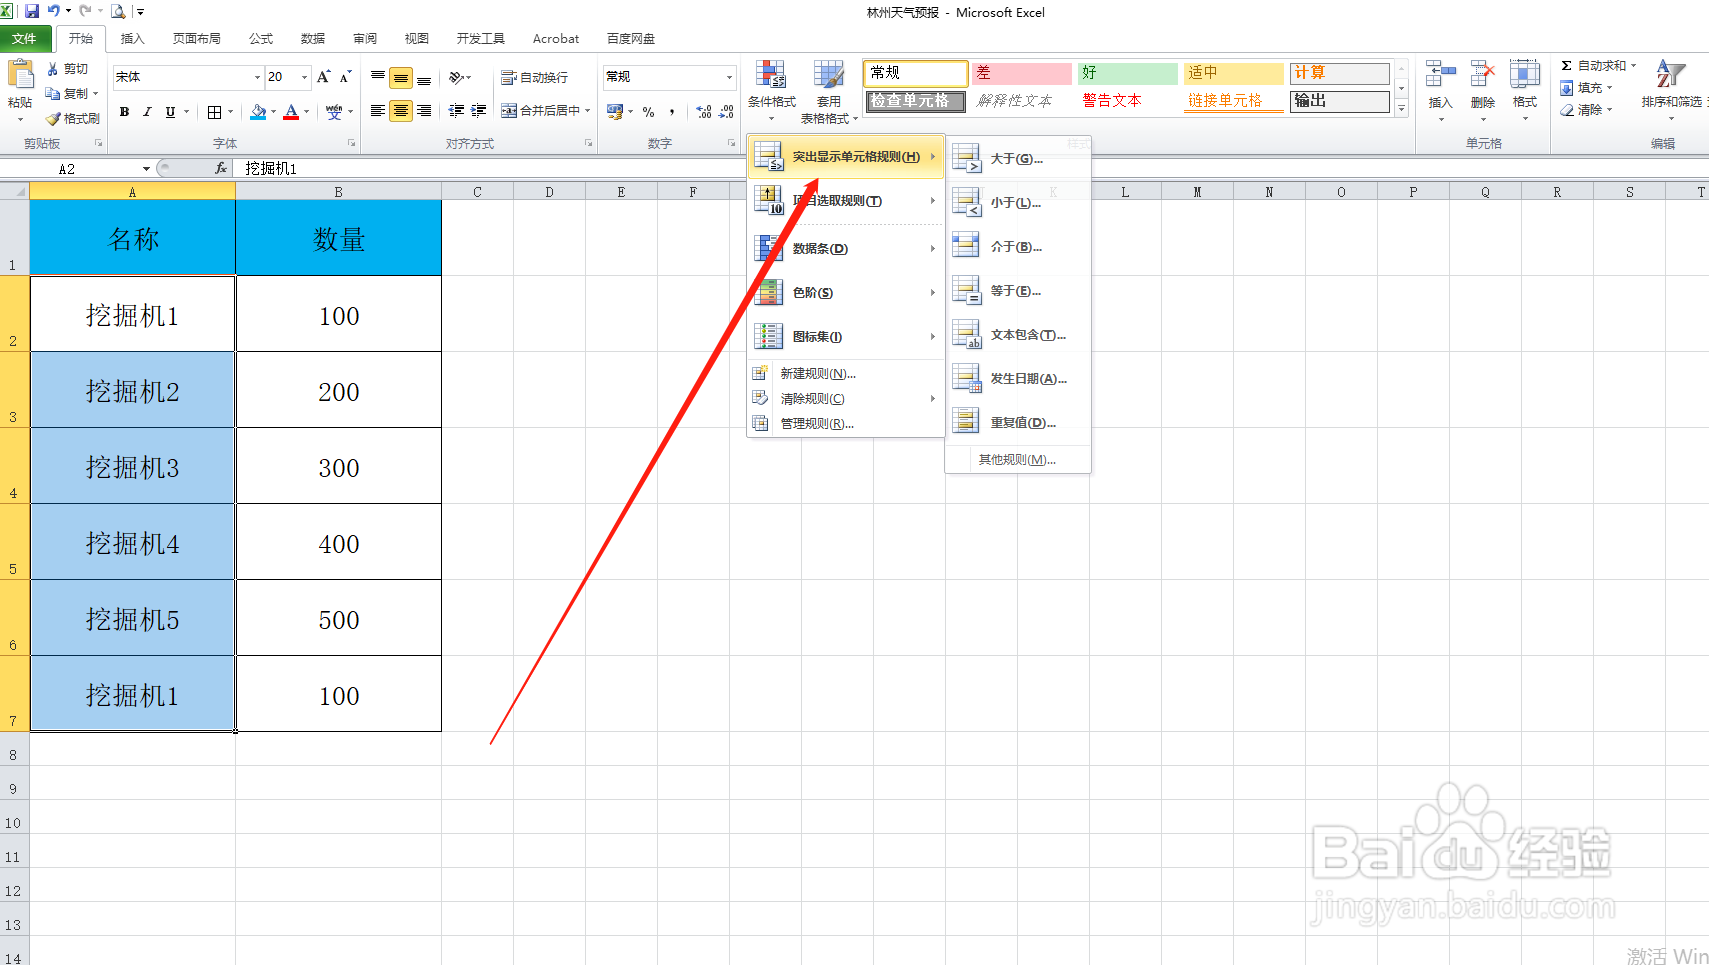Click the decrease decimal icon
The image size is (1709, 965).
[727, 112]
